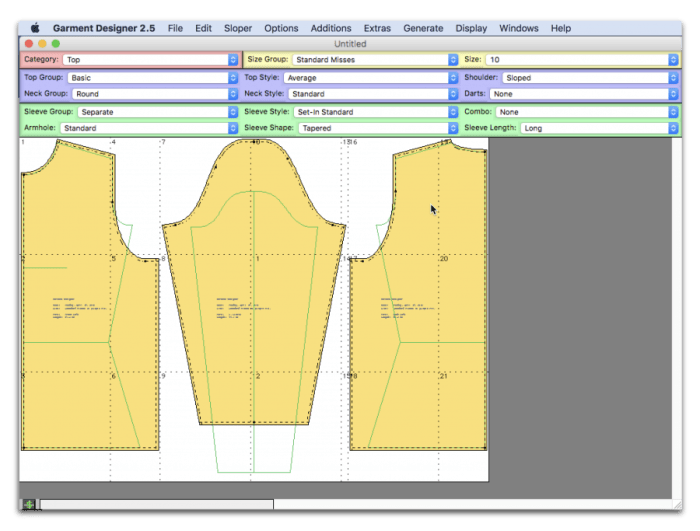Expand the Sleeve Shape dropdown showing Tapered

[x=378, y=128]
